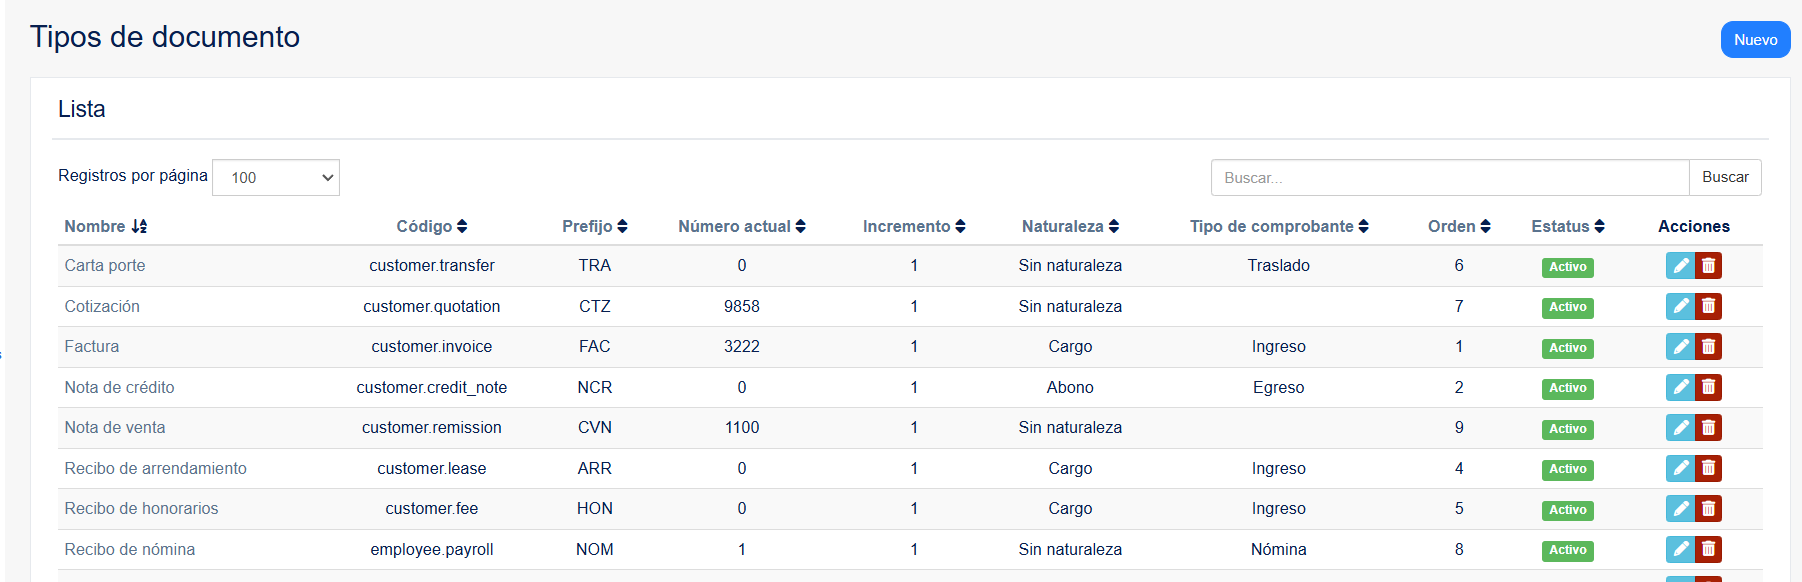Image resolution: width=1802 pixels, height=582 pixels.
Task: Sort by Estatus column header
Action: [1568, 226]
